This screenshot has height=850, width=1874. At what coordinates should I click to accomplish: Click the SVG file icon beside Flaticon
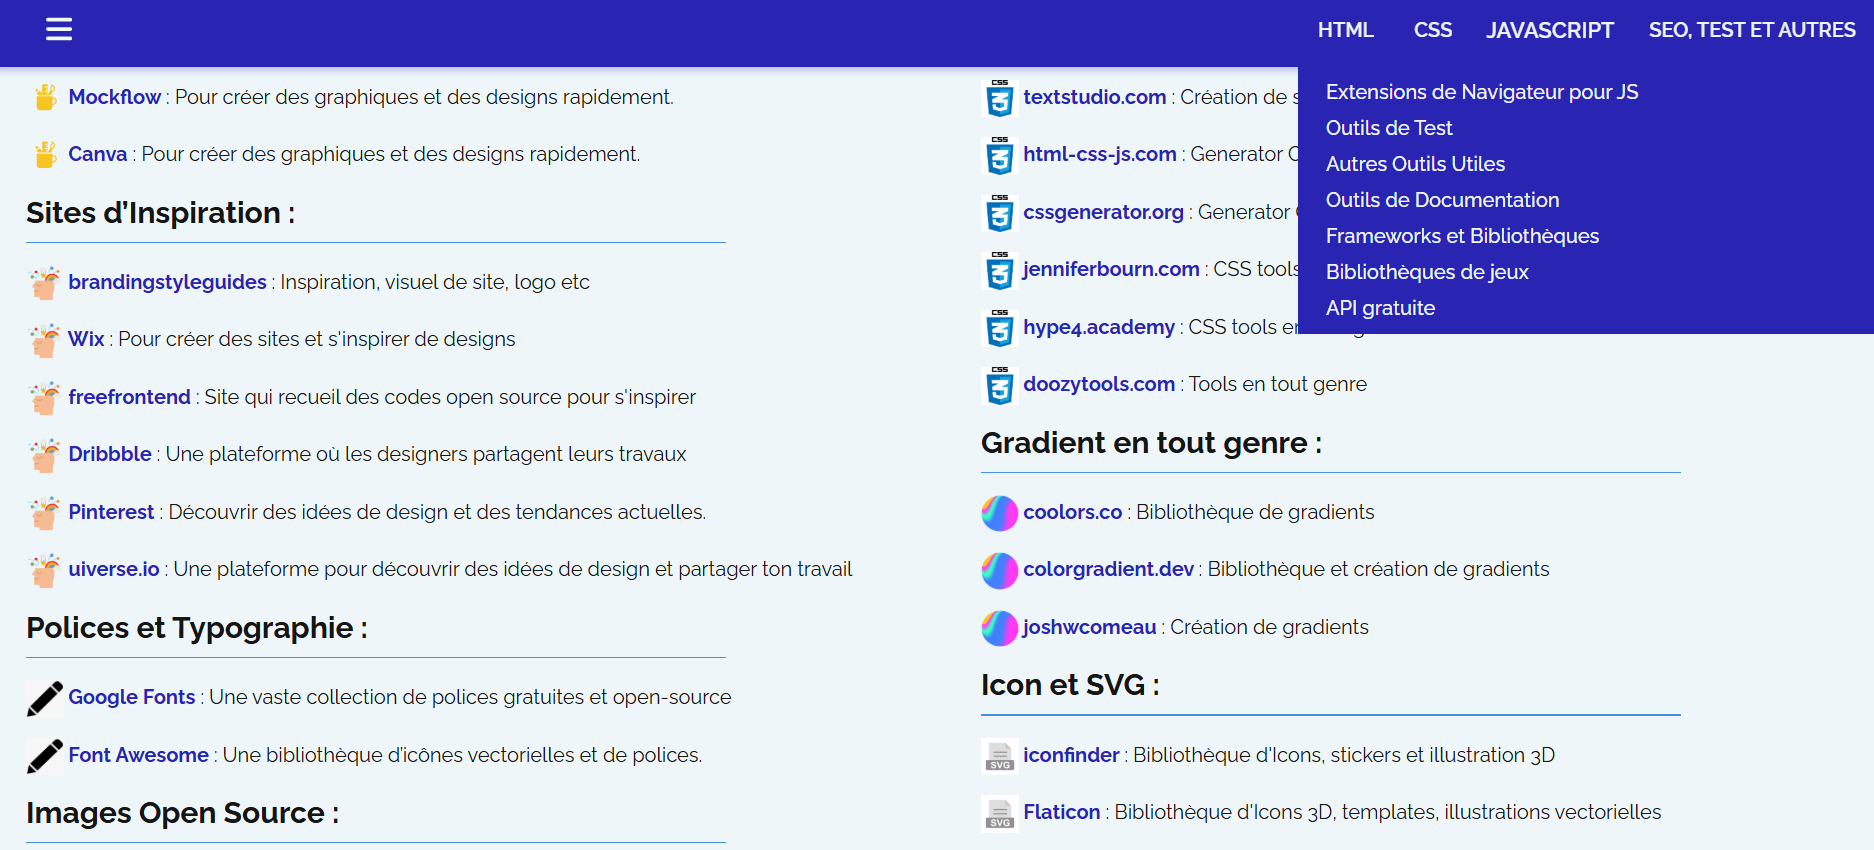pyautogui.click(x=1000, y=813)
